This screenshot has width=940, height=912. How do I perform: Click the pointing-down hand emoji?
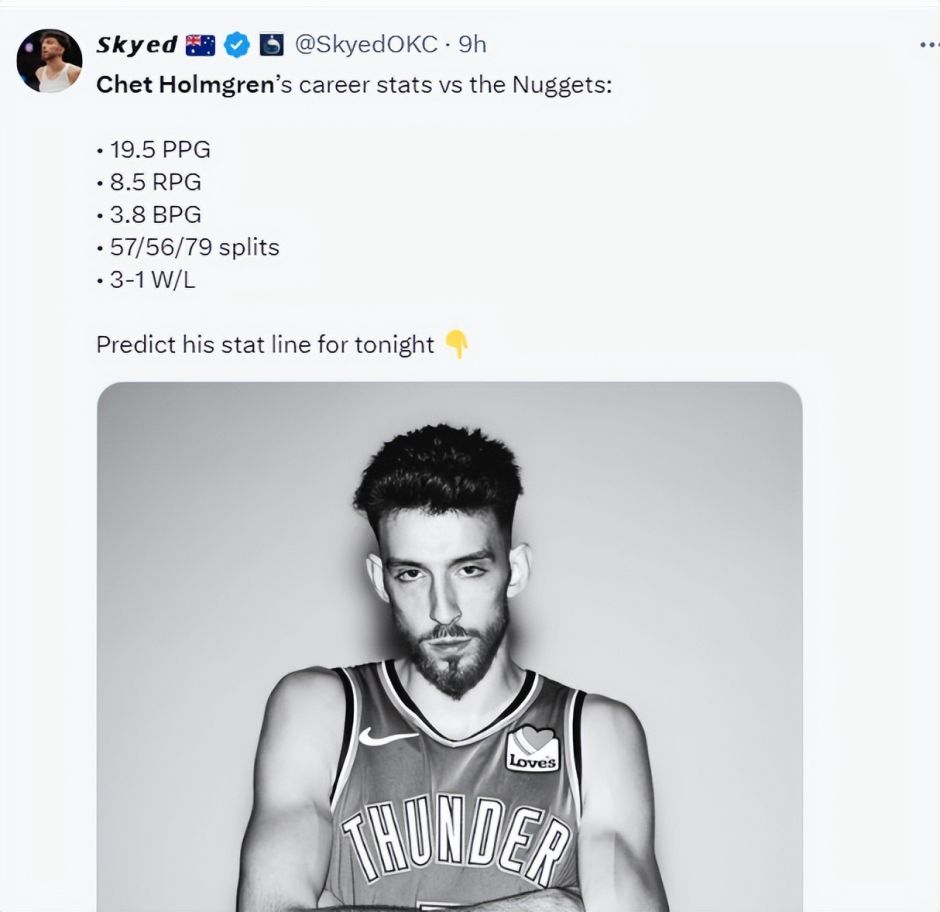click(x=456, y=345)
